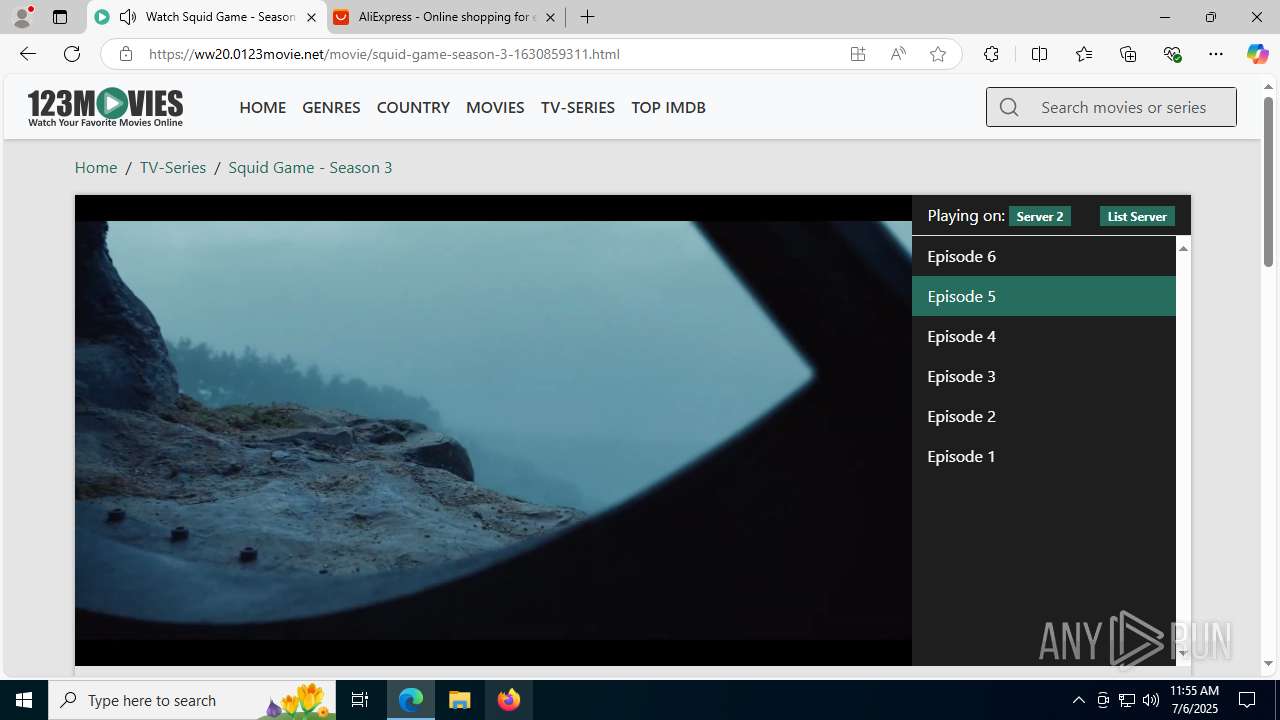The image size is (1280, 720).
Task: Open the network tray icon
Action: tap(1127, 700)
